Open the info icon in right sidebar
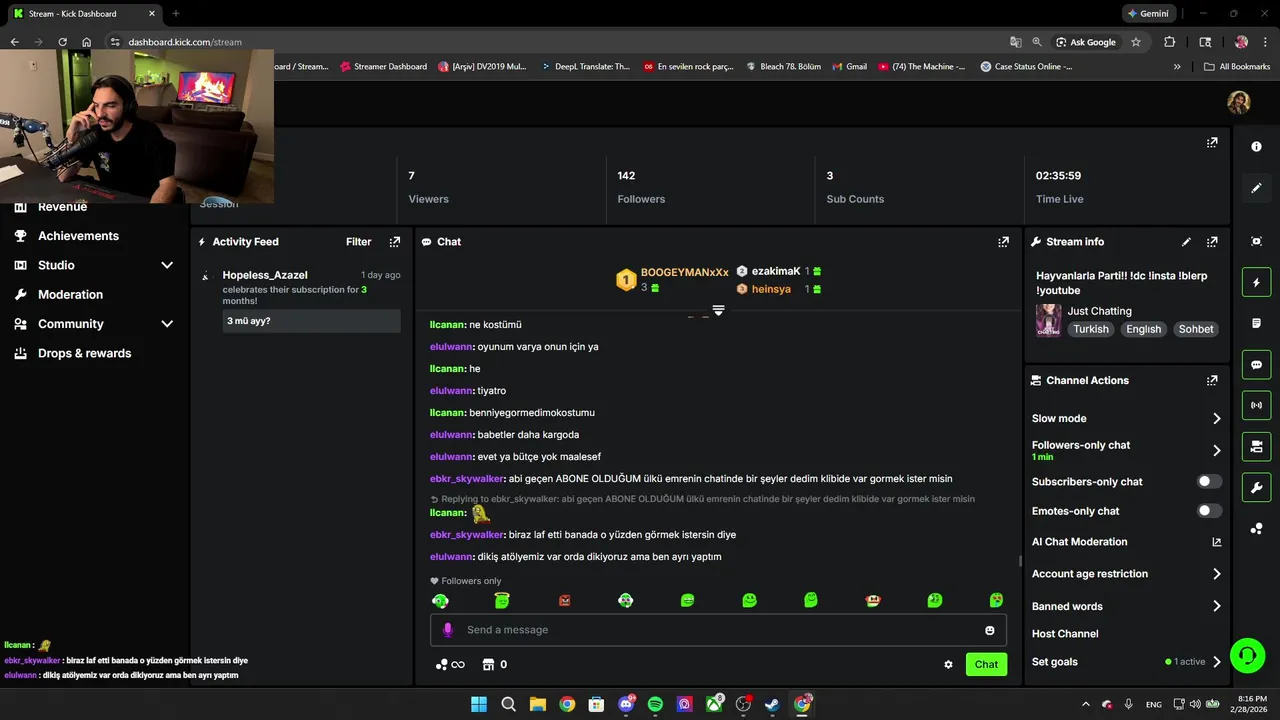The width and height of the screenshot is (1280, 720). click(1256, 147)
